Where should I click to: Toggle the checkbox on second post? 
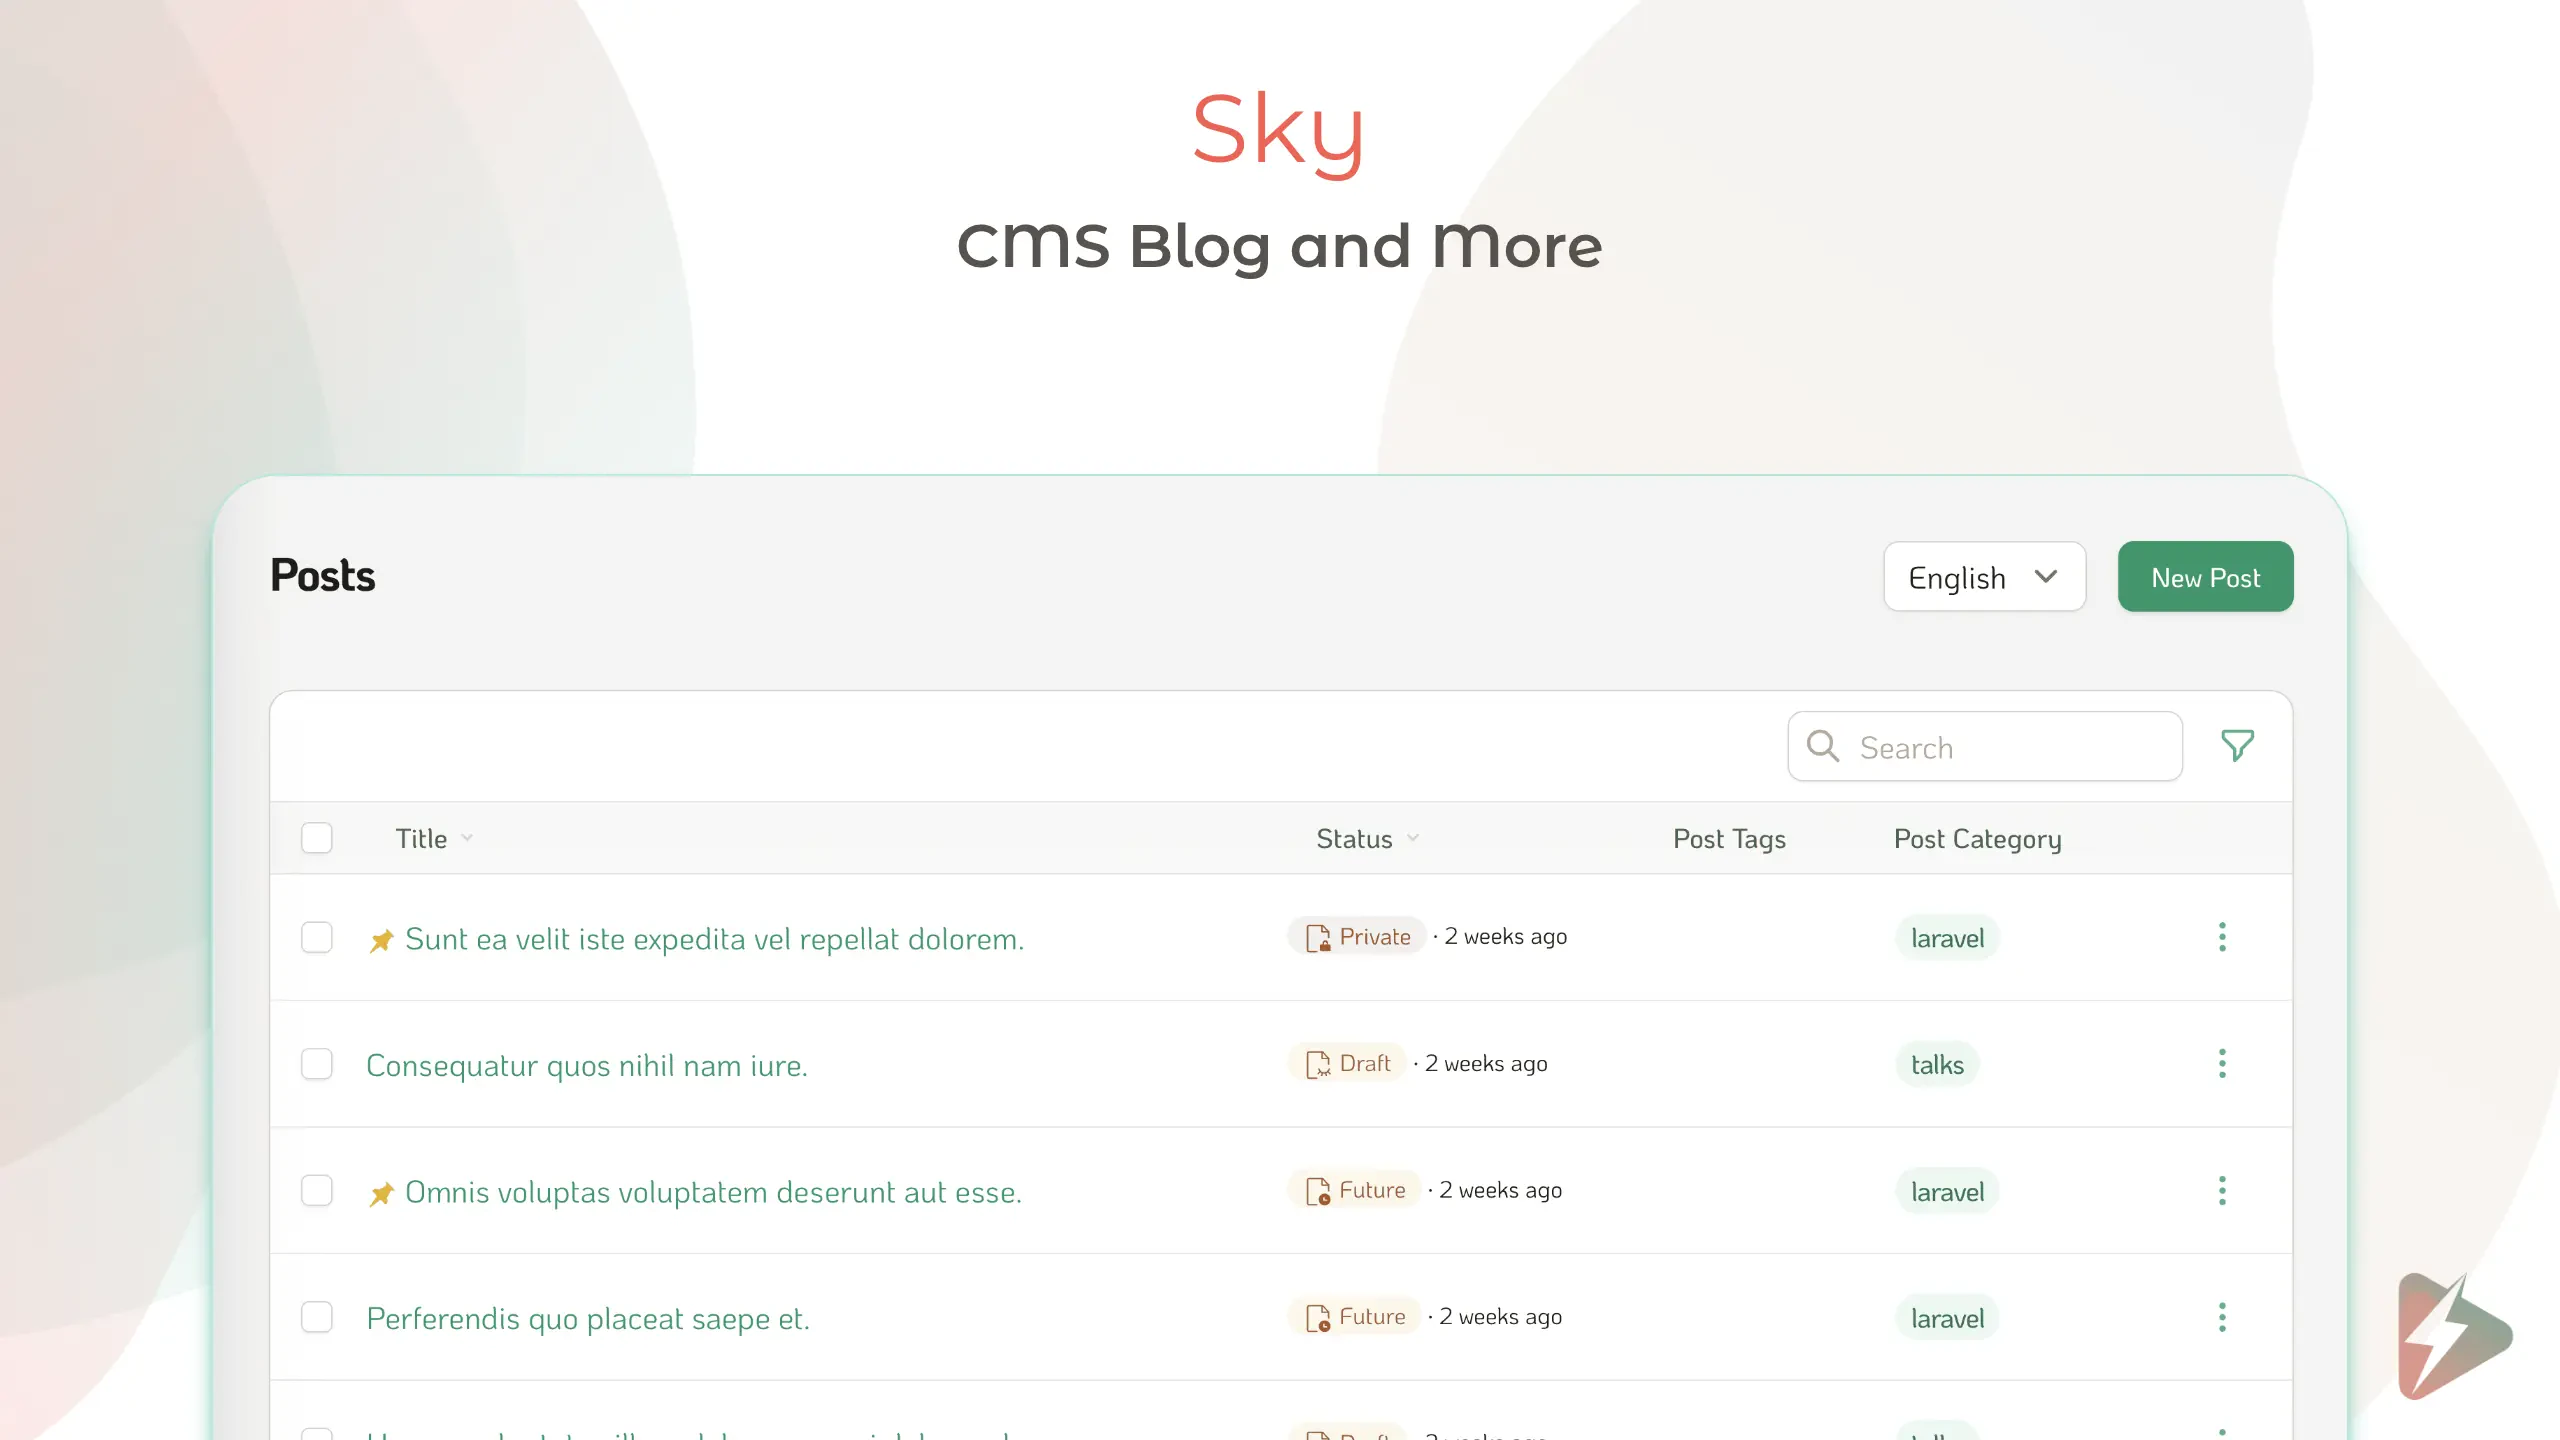pyautogui.click(x=318, y=1062)
